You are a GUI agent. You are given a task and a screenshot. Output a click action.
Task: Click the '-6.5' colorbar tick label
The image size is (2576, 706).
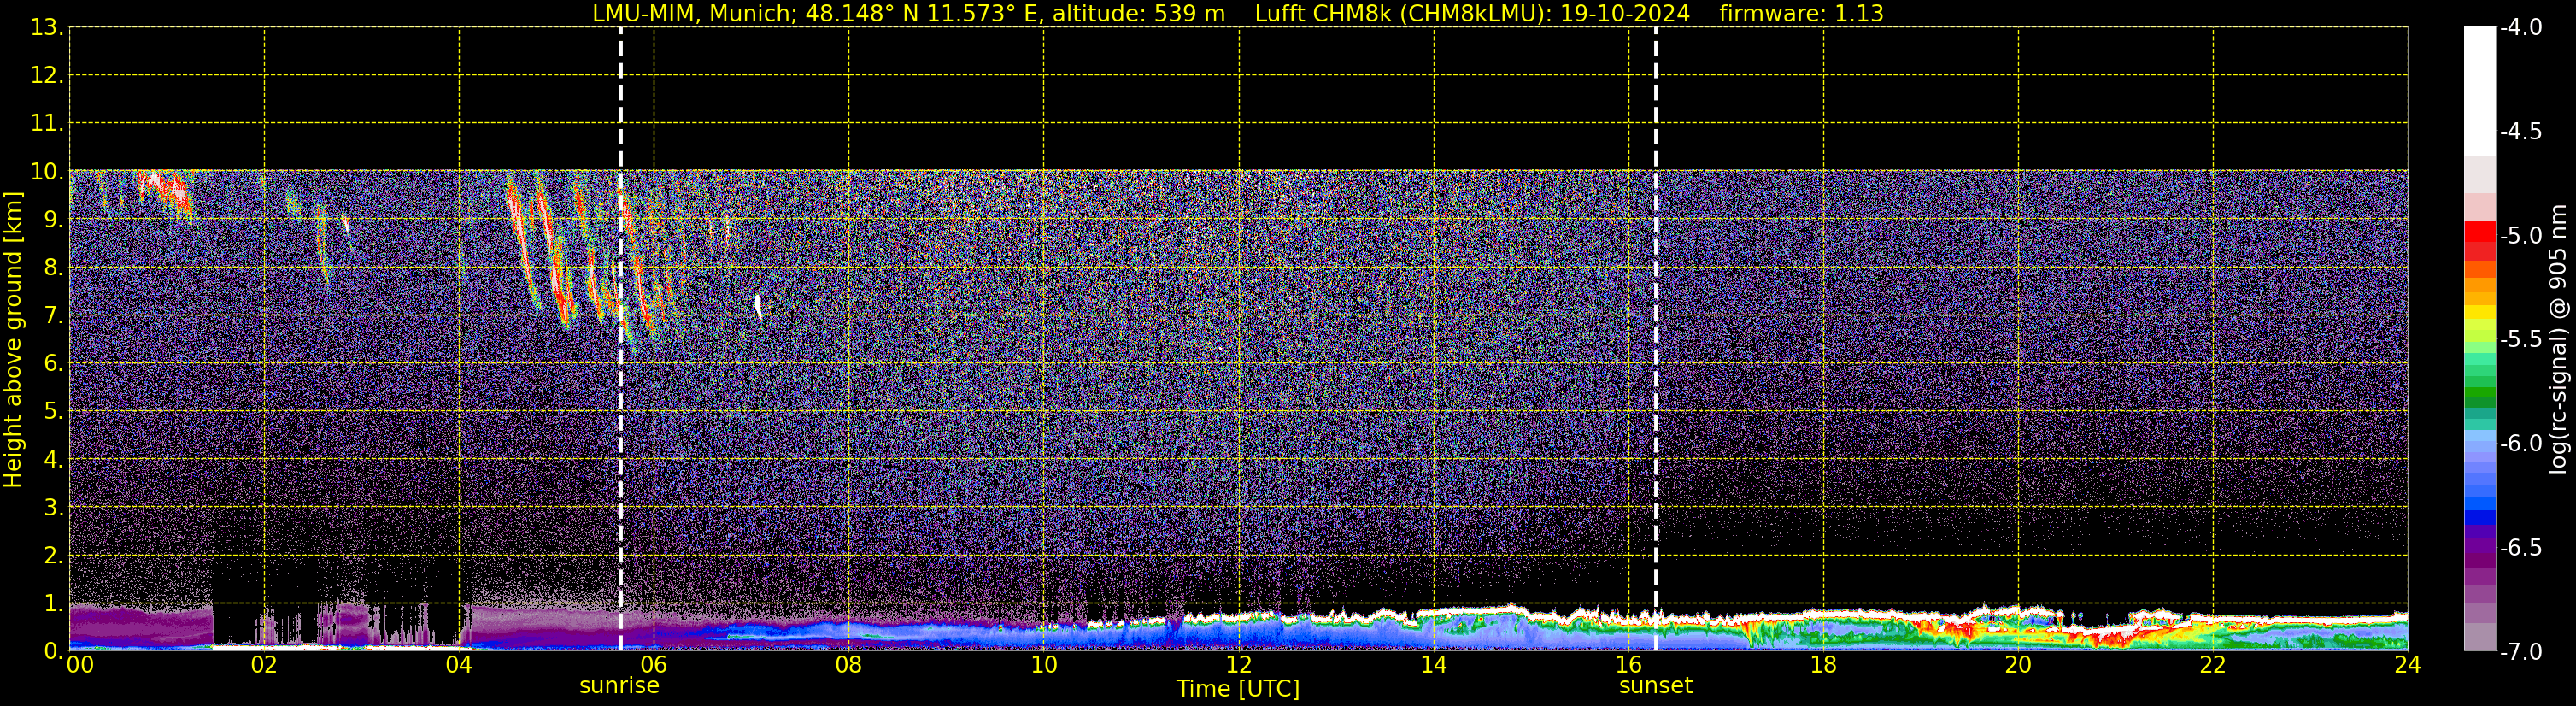[2520, 548]
